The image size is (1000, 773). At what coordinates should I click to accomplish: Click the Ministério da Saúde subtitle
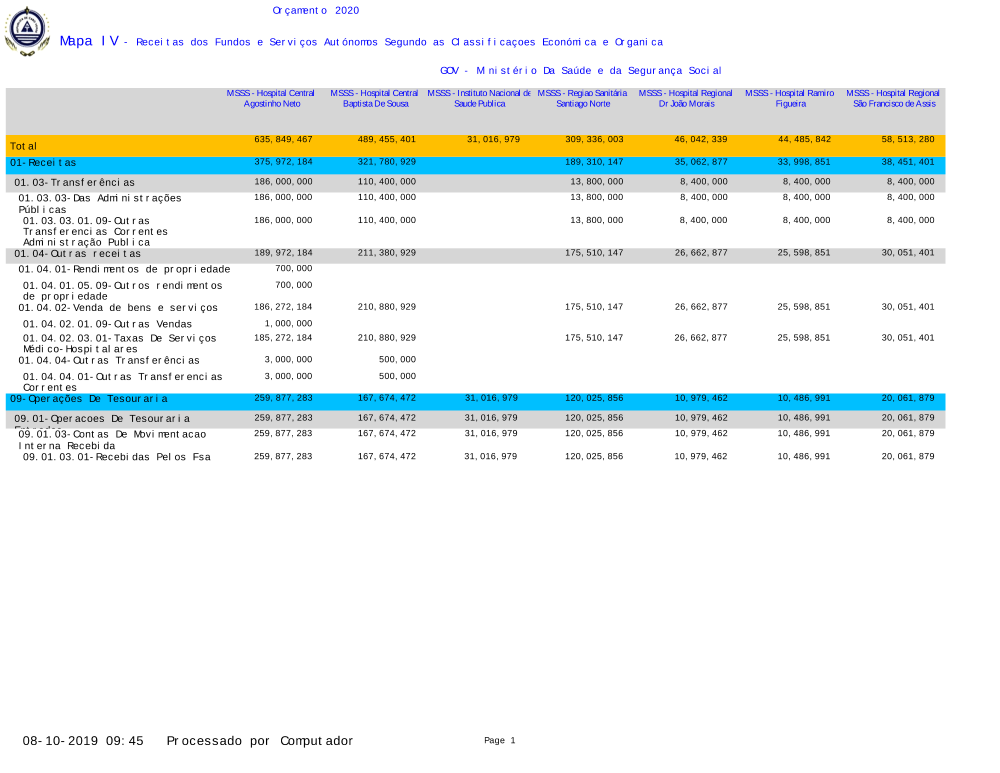580,71
